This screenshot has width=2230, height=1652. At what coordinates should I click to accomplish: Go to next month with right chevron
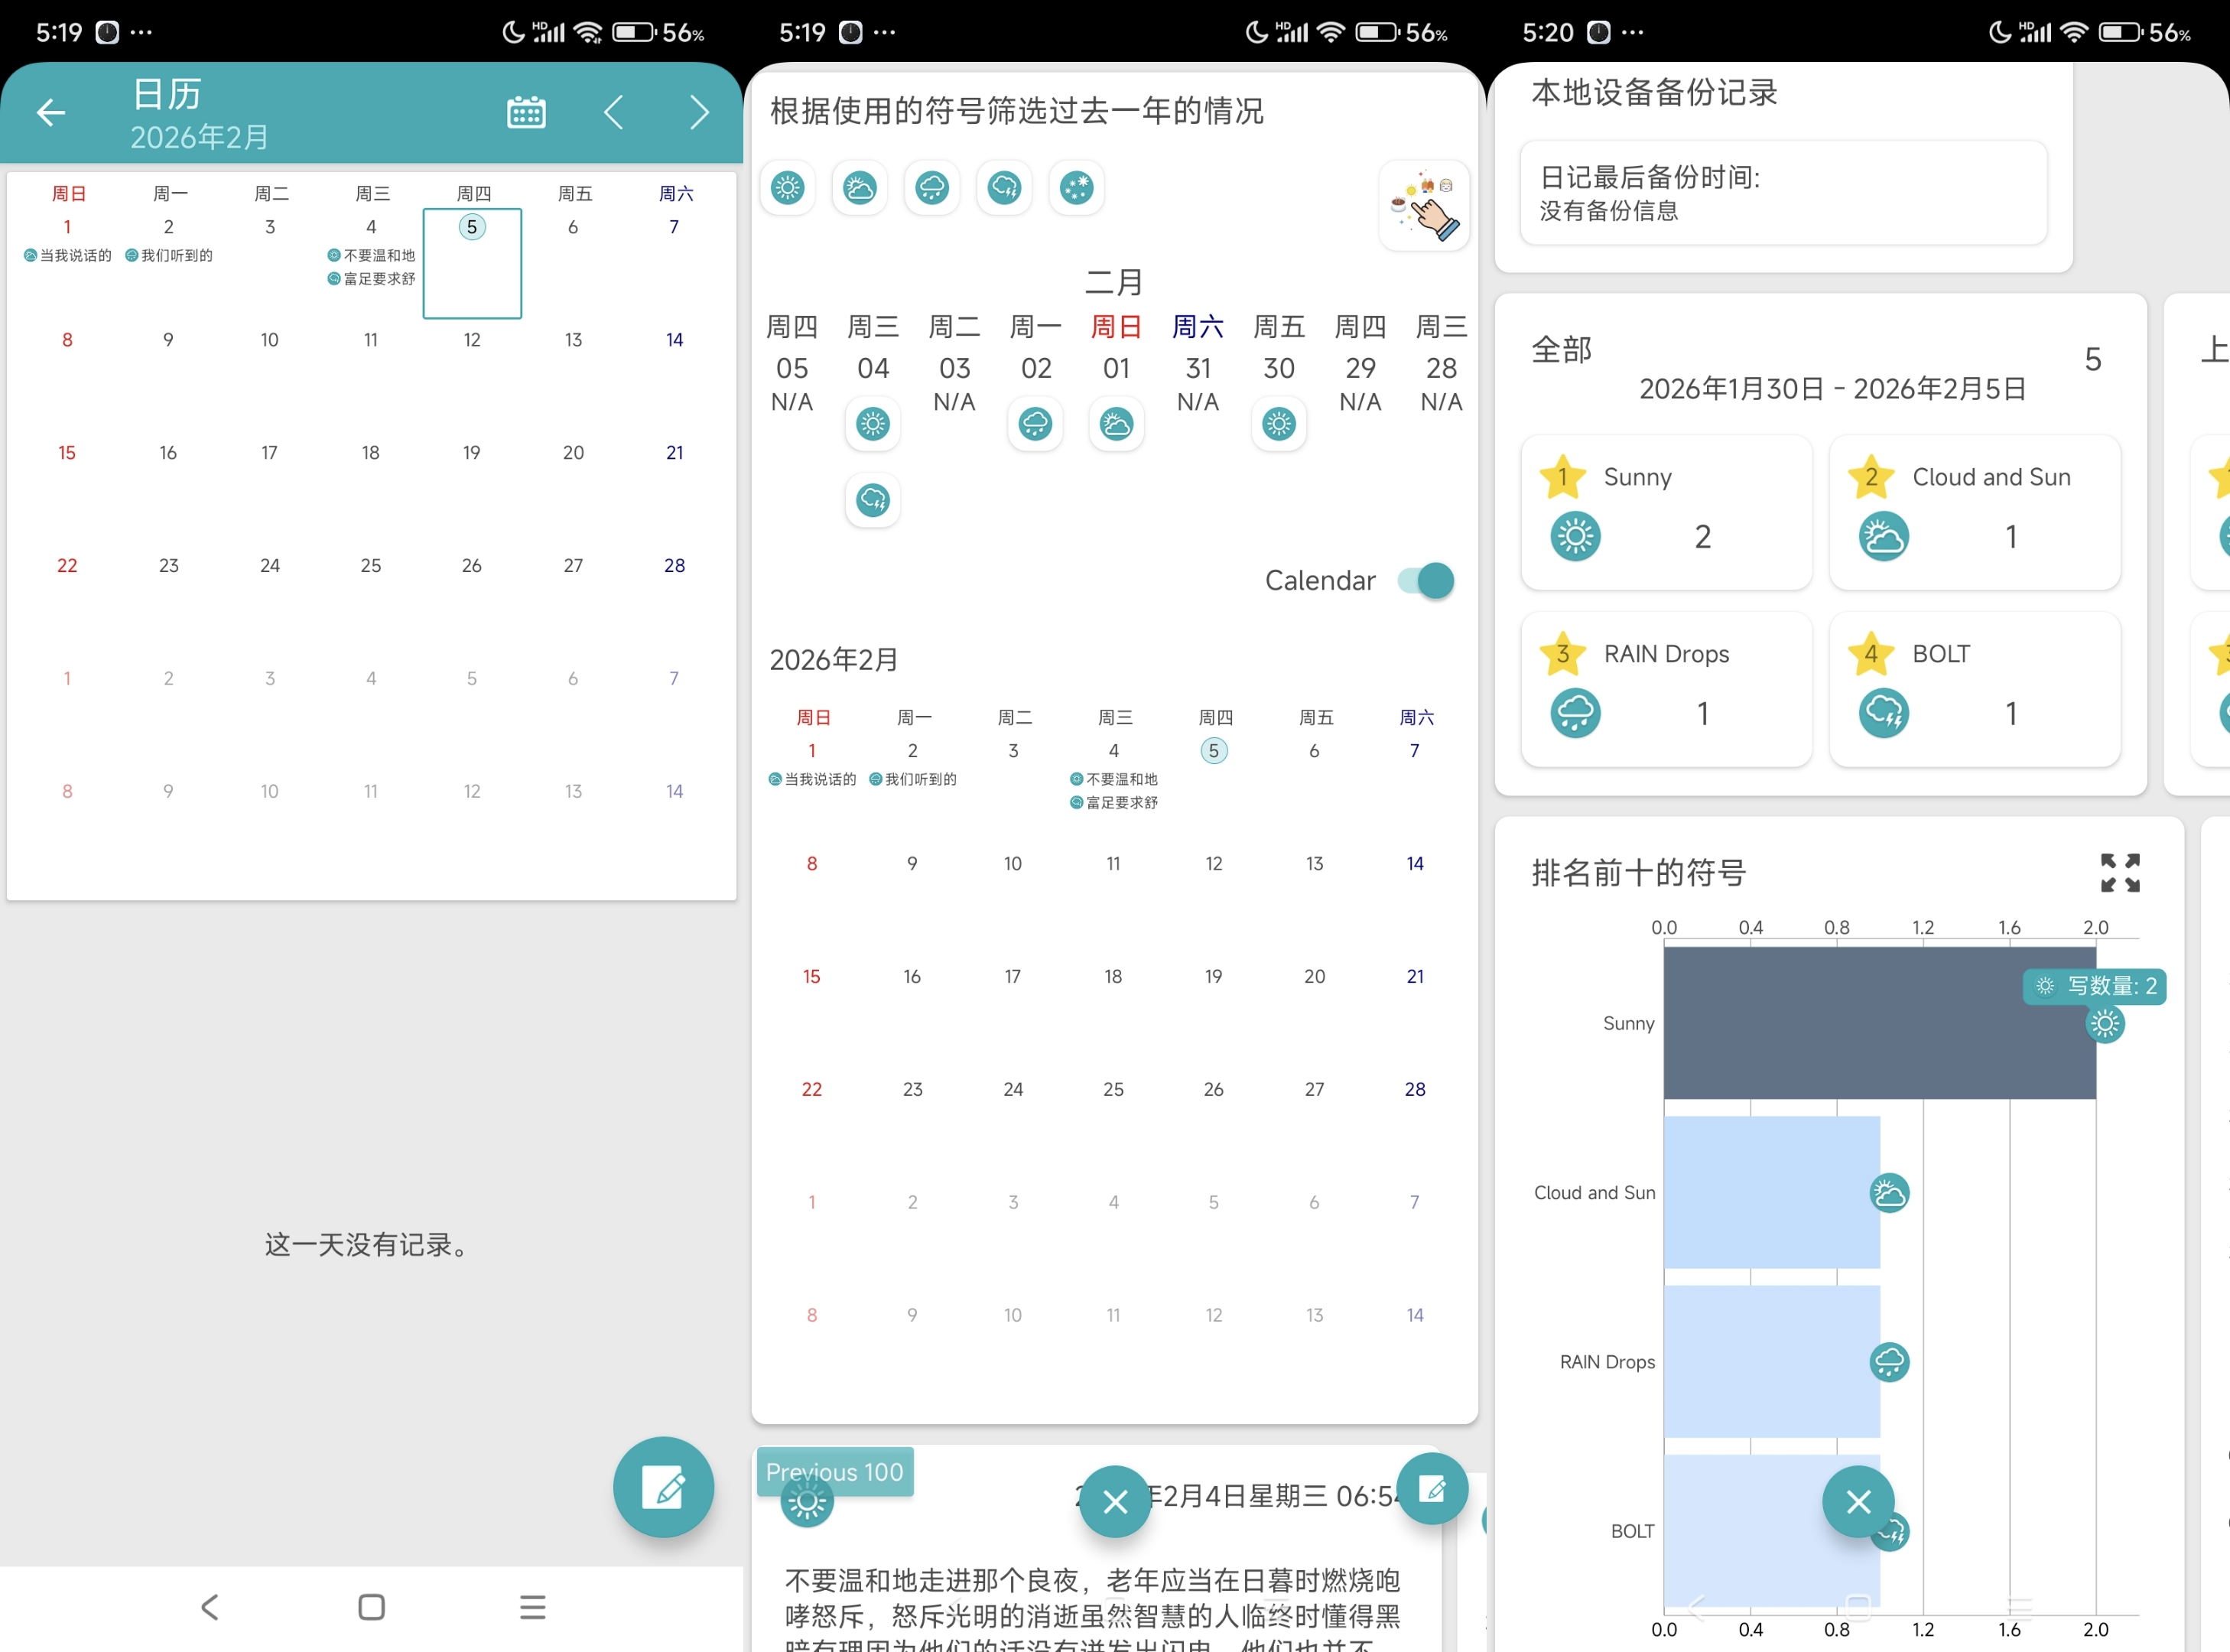(699, 113)
